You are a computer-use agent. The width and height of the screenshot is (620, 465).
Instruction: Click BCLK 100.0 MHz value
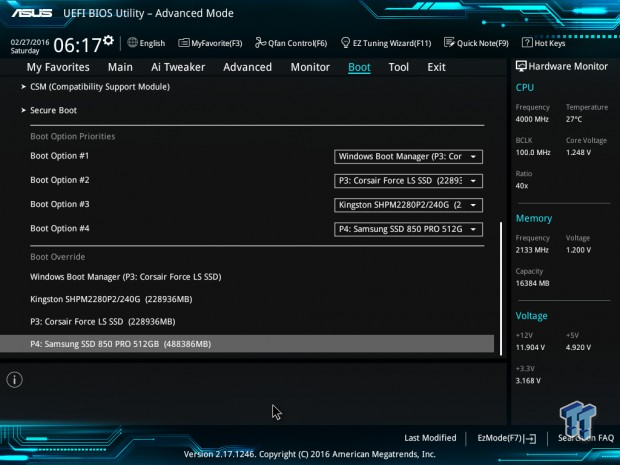(533, 152)
